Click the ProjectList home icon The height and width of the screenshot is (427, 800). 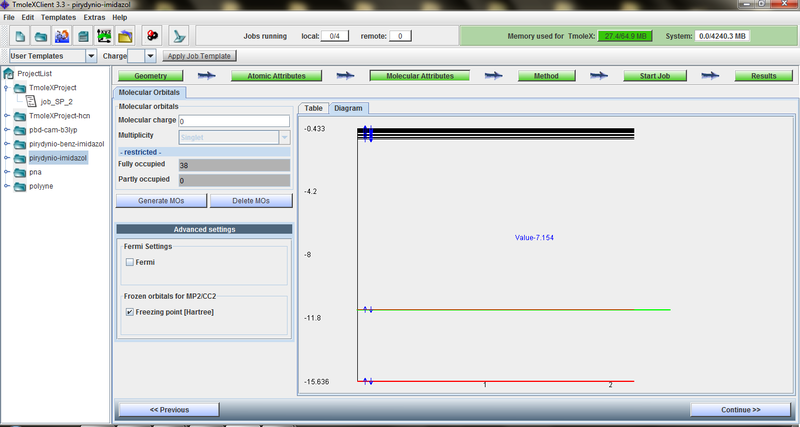click(9, 74)
